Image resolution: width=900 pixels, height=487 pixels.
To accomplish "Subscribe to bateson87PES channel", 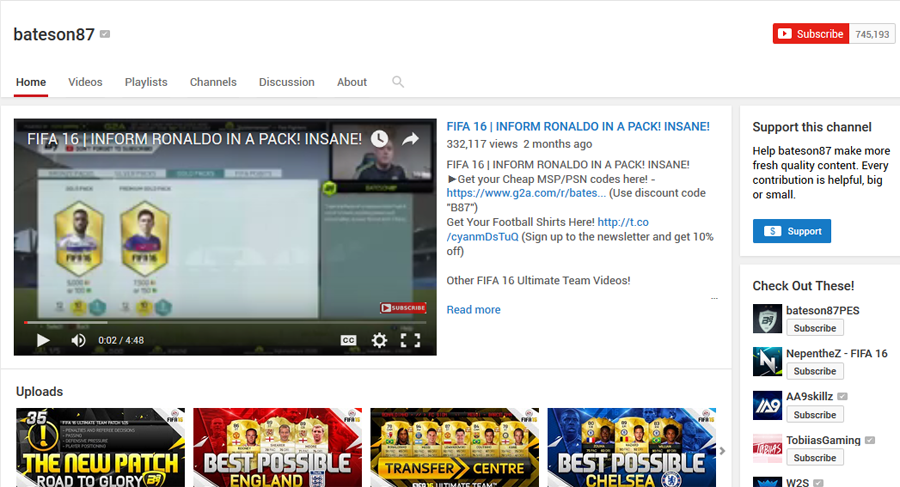I will coord(814,328).
